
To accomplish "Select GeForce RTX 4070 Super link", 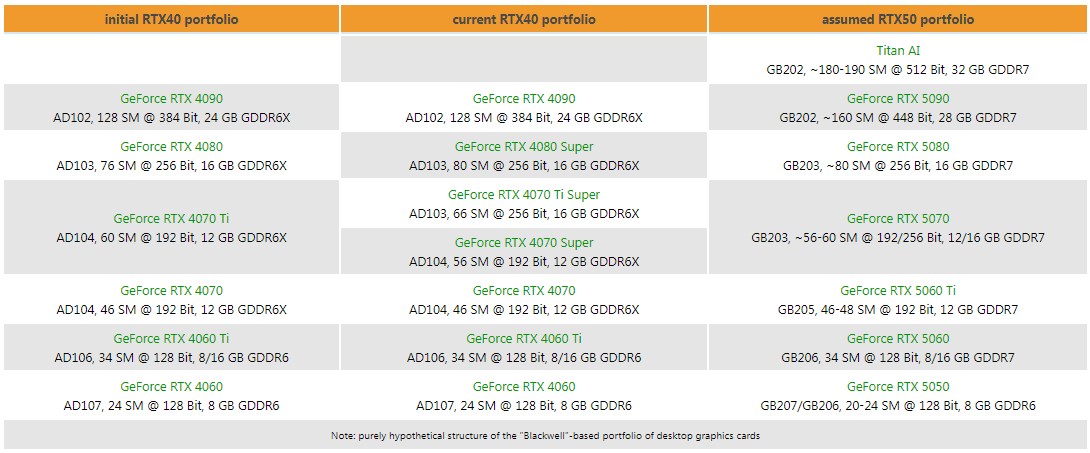I will tap(524, 243).
